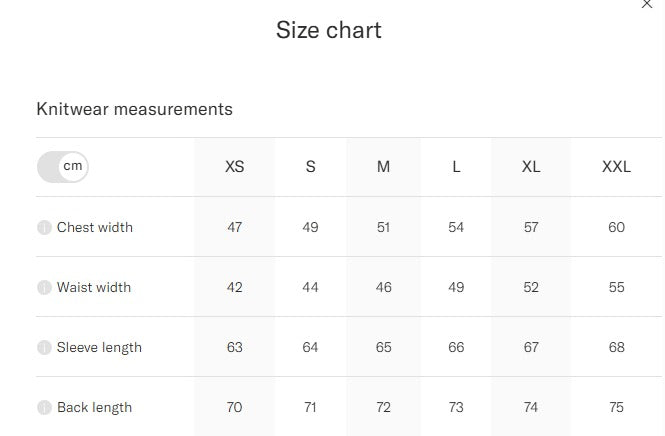Click the info icon beside Chest width
Screen dimensions: 665x436
click(x=44, y=227)
